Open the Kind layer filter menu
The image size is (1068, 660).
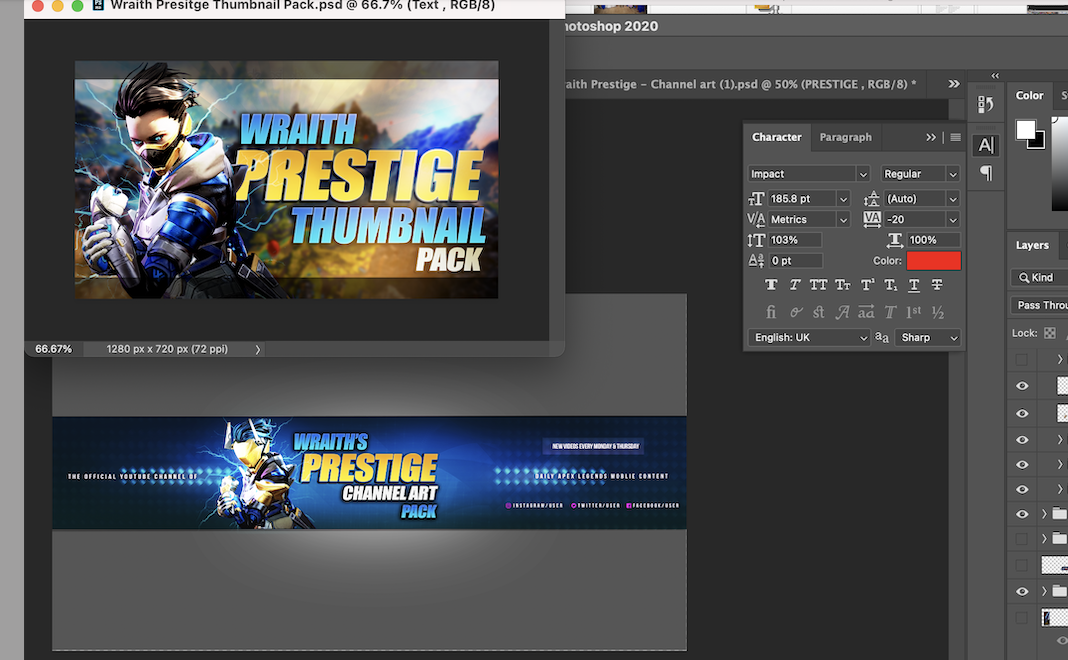click(1039, 277)
